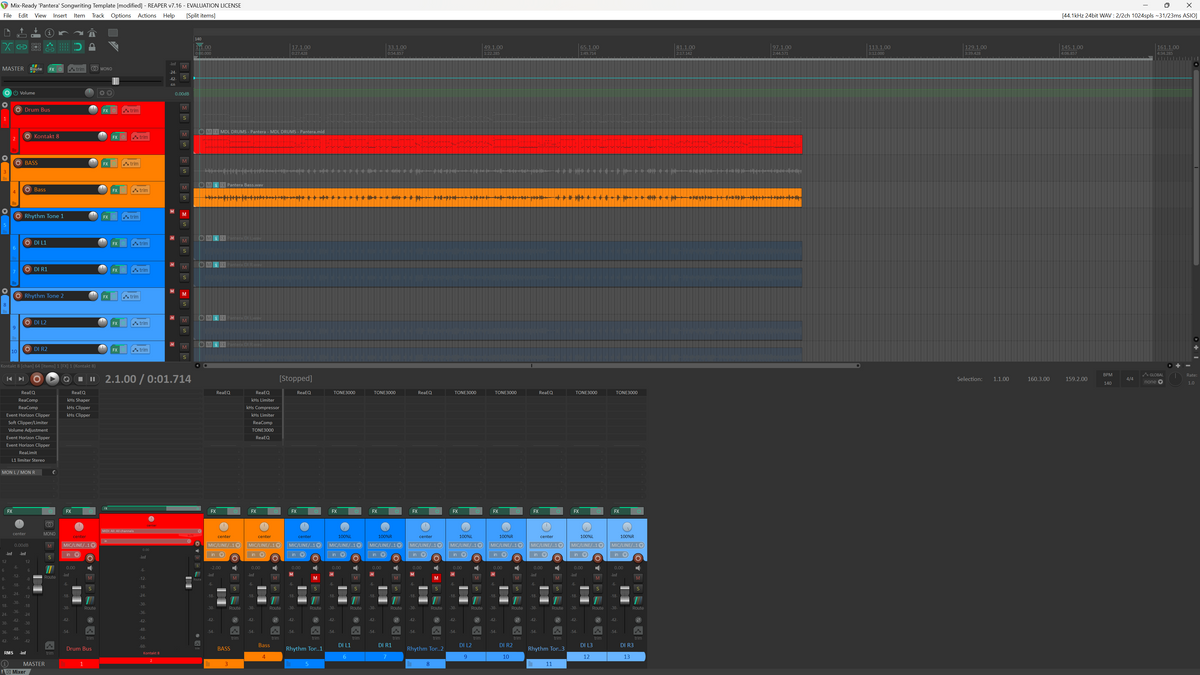Click kHs Compressor in Bass FX list
This screenshot has width=1200, height=675.
(262, 407)
